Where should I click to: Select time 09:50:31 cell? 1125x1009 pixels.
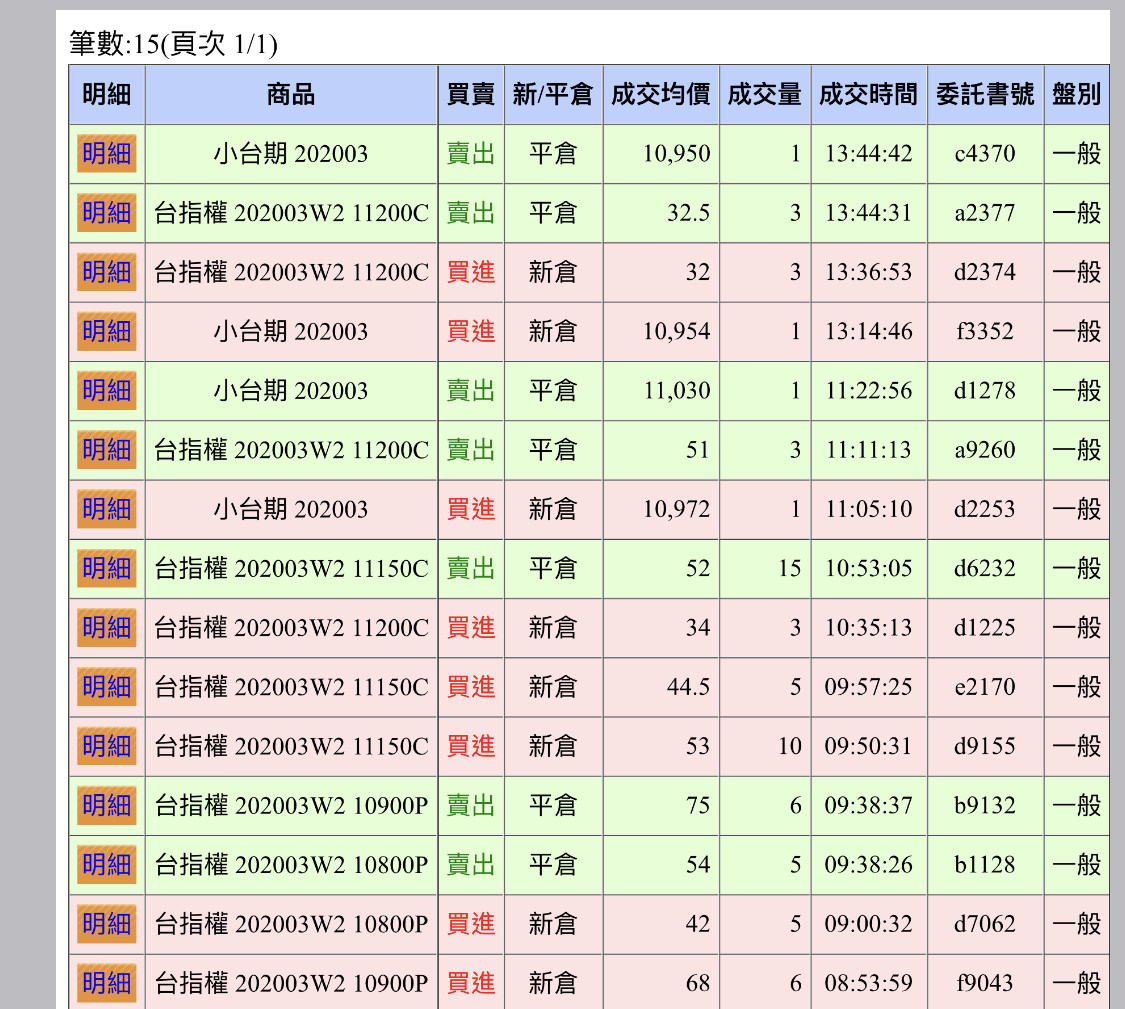pyautogui.click(x=869, y=746)
